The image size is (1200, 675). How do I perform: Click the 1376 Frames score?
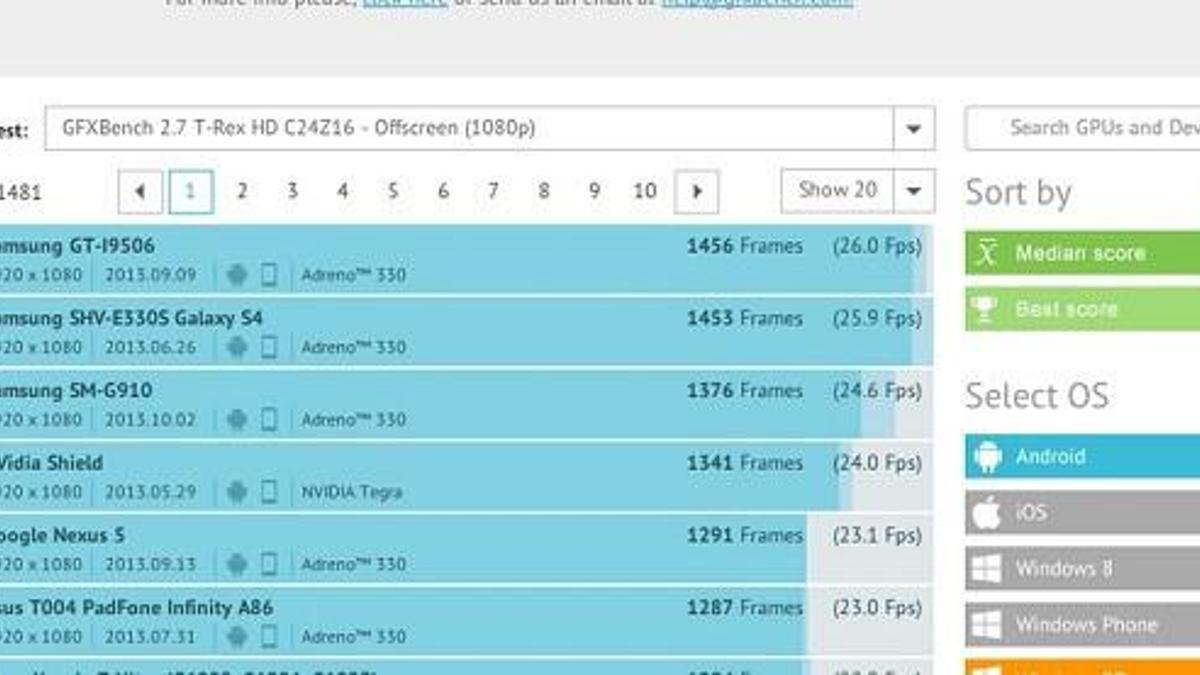[x=744, y=391]
